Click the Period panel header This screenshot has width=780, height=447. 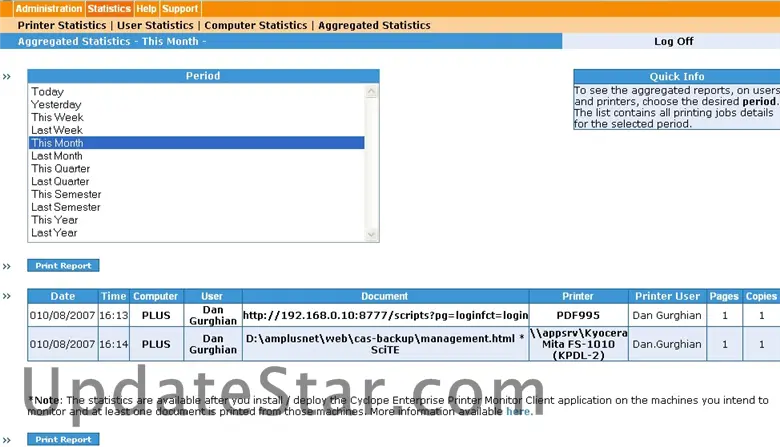click(203, 76)
